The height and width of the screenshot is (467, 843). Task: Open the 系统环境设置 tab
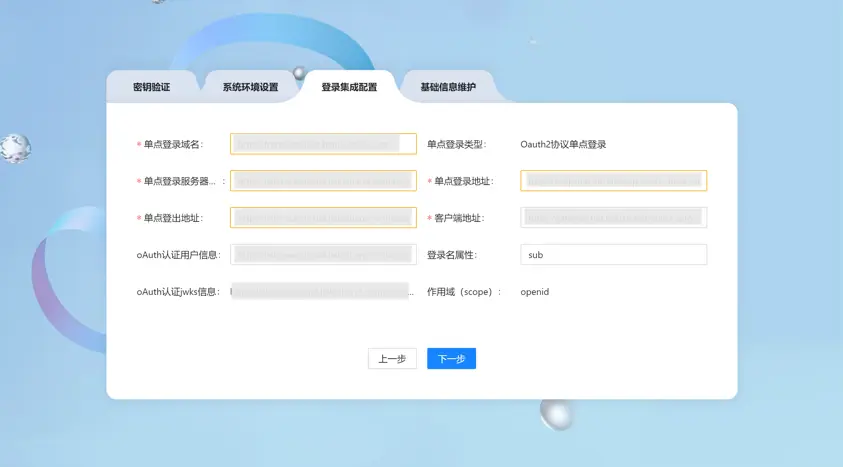(251, 87)
